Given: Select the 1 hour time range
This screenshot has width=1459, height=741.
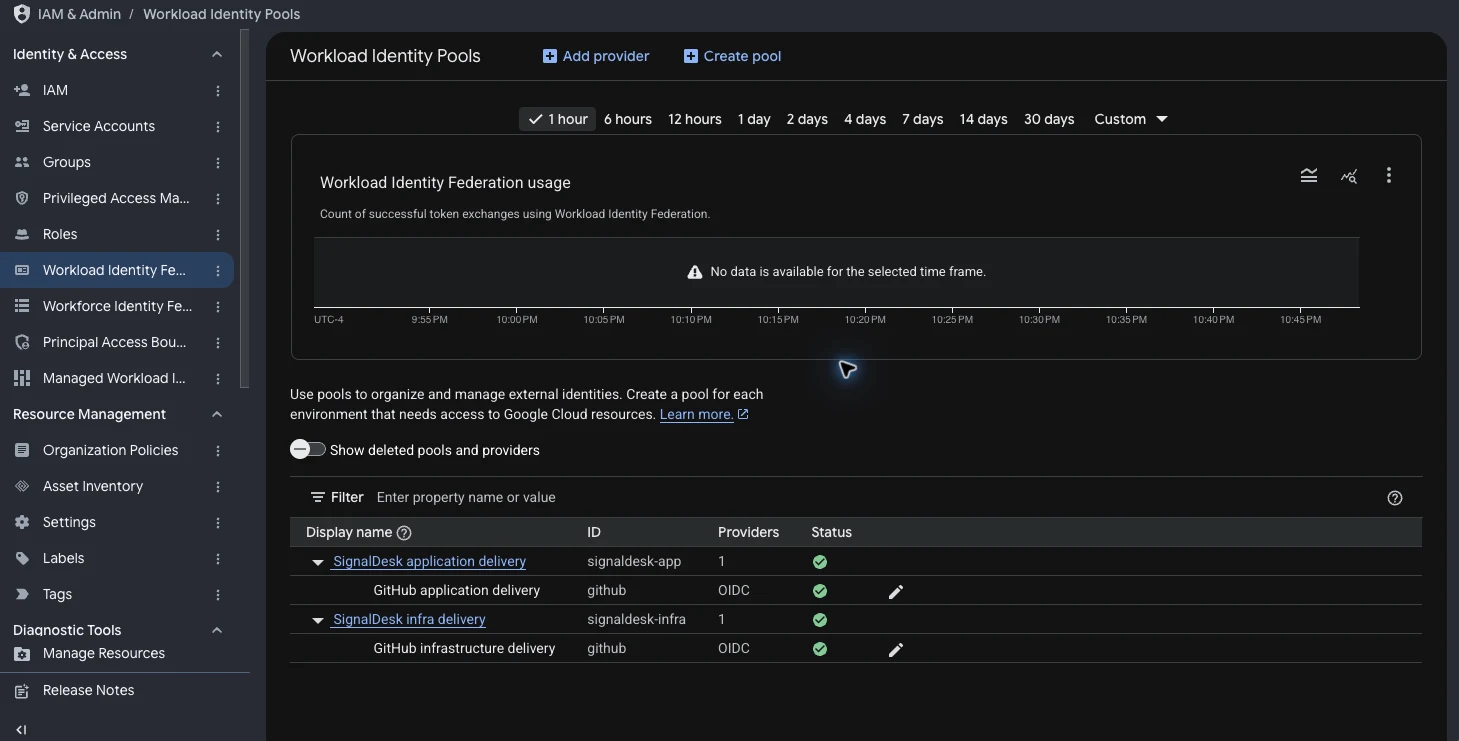Looking at the screenshot, I should coord(558,119).
